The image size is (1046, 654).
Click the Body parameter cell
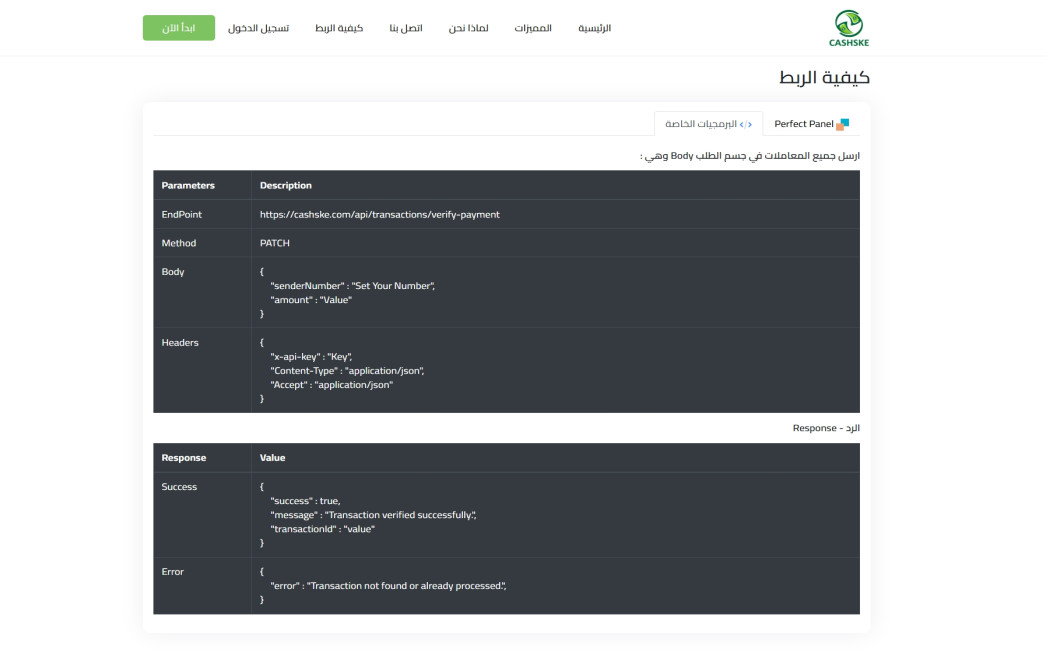[x=202, y=292]
